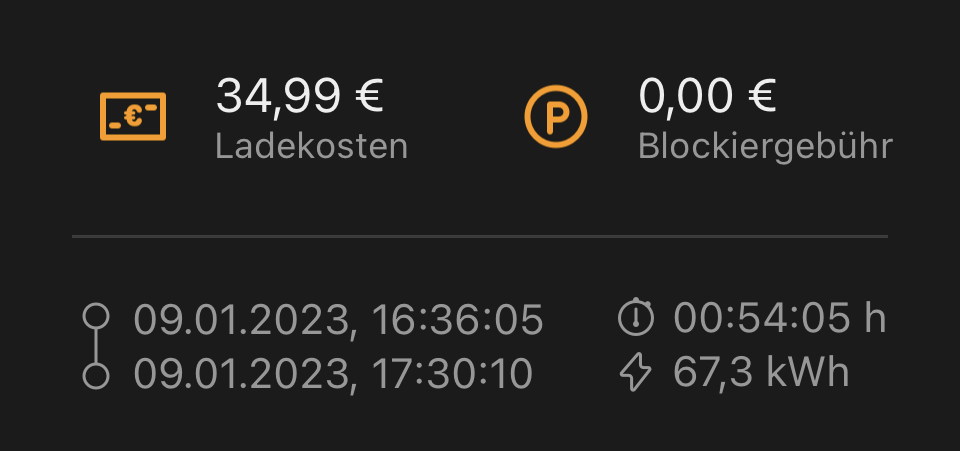Click the lower end-time circle marker

(x=96, y=376)
